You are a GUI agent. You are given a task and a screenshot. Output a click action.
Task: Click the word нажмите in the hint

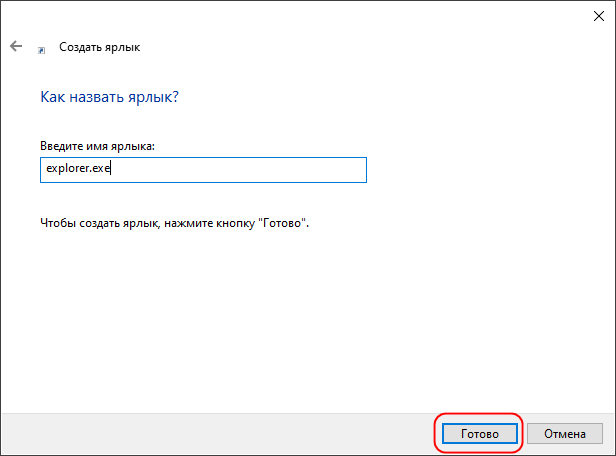[x=183, y=223]
